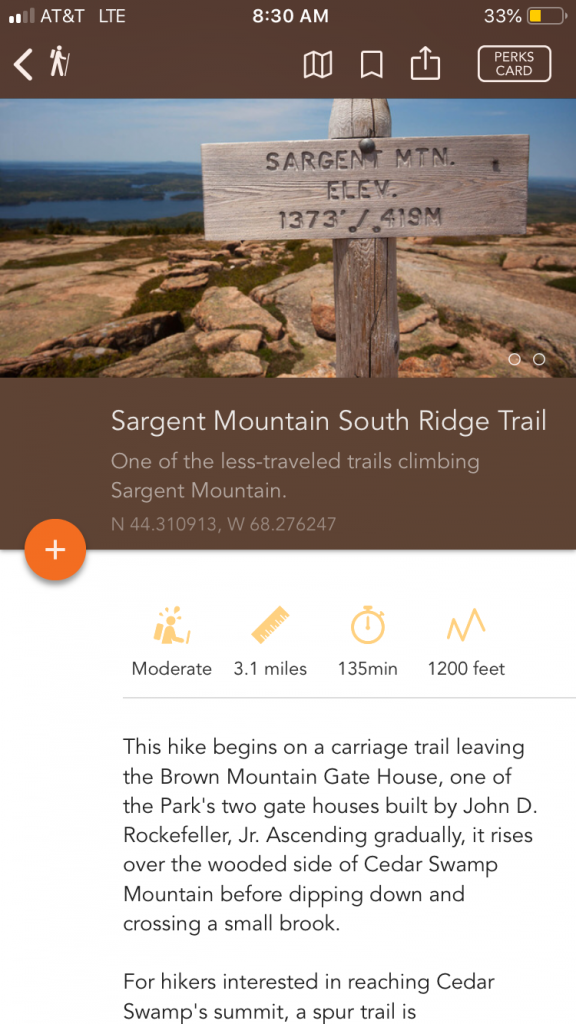
Task: Open the trail map icon
Action: tap(317, 65)
